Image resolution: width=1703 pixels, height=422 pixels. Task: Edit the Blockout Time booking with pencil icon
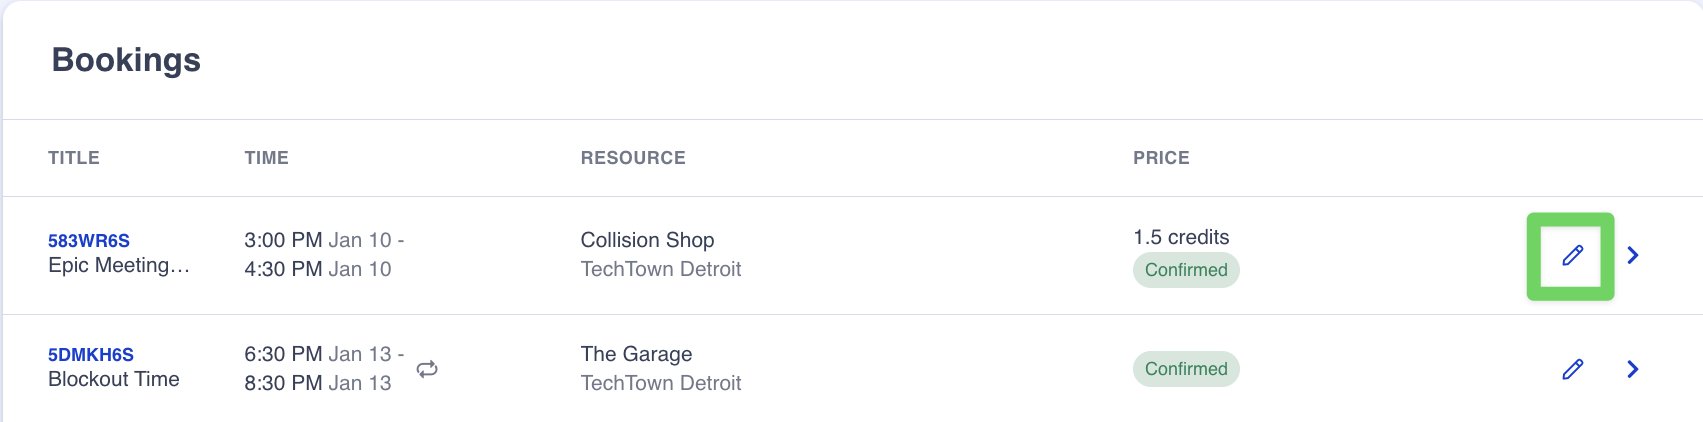coord(1572,370)
